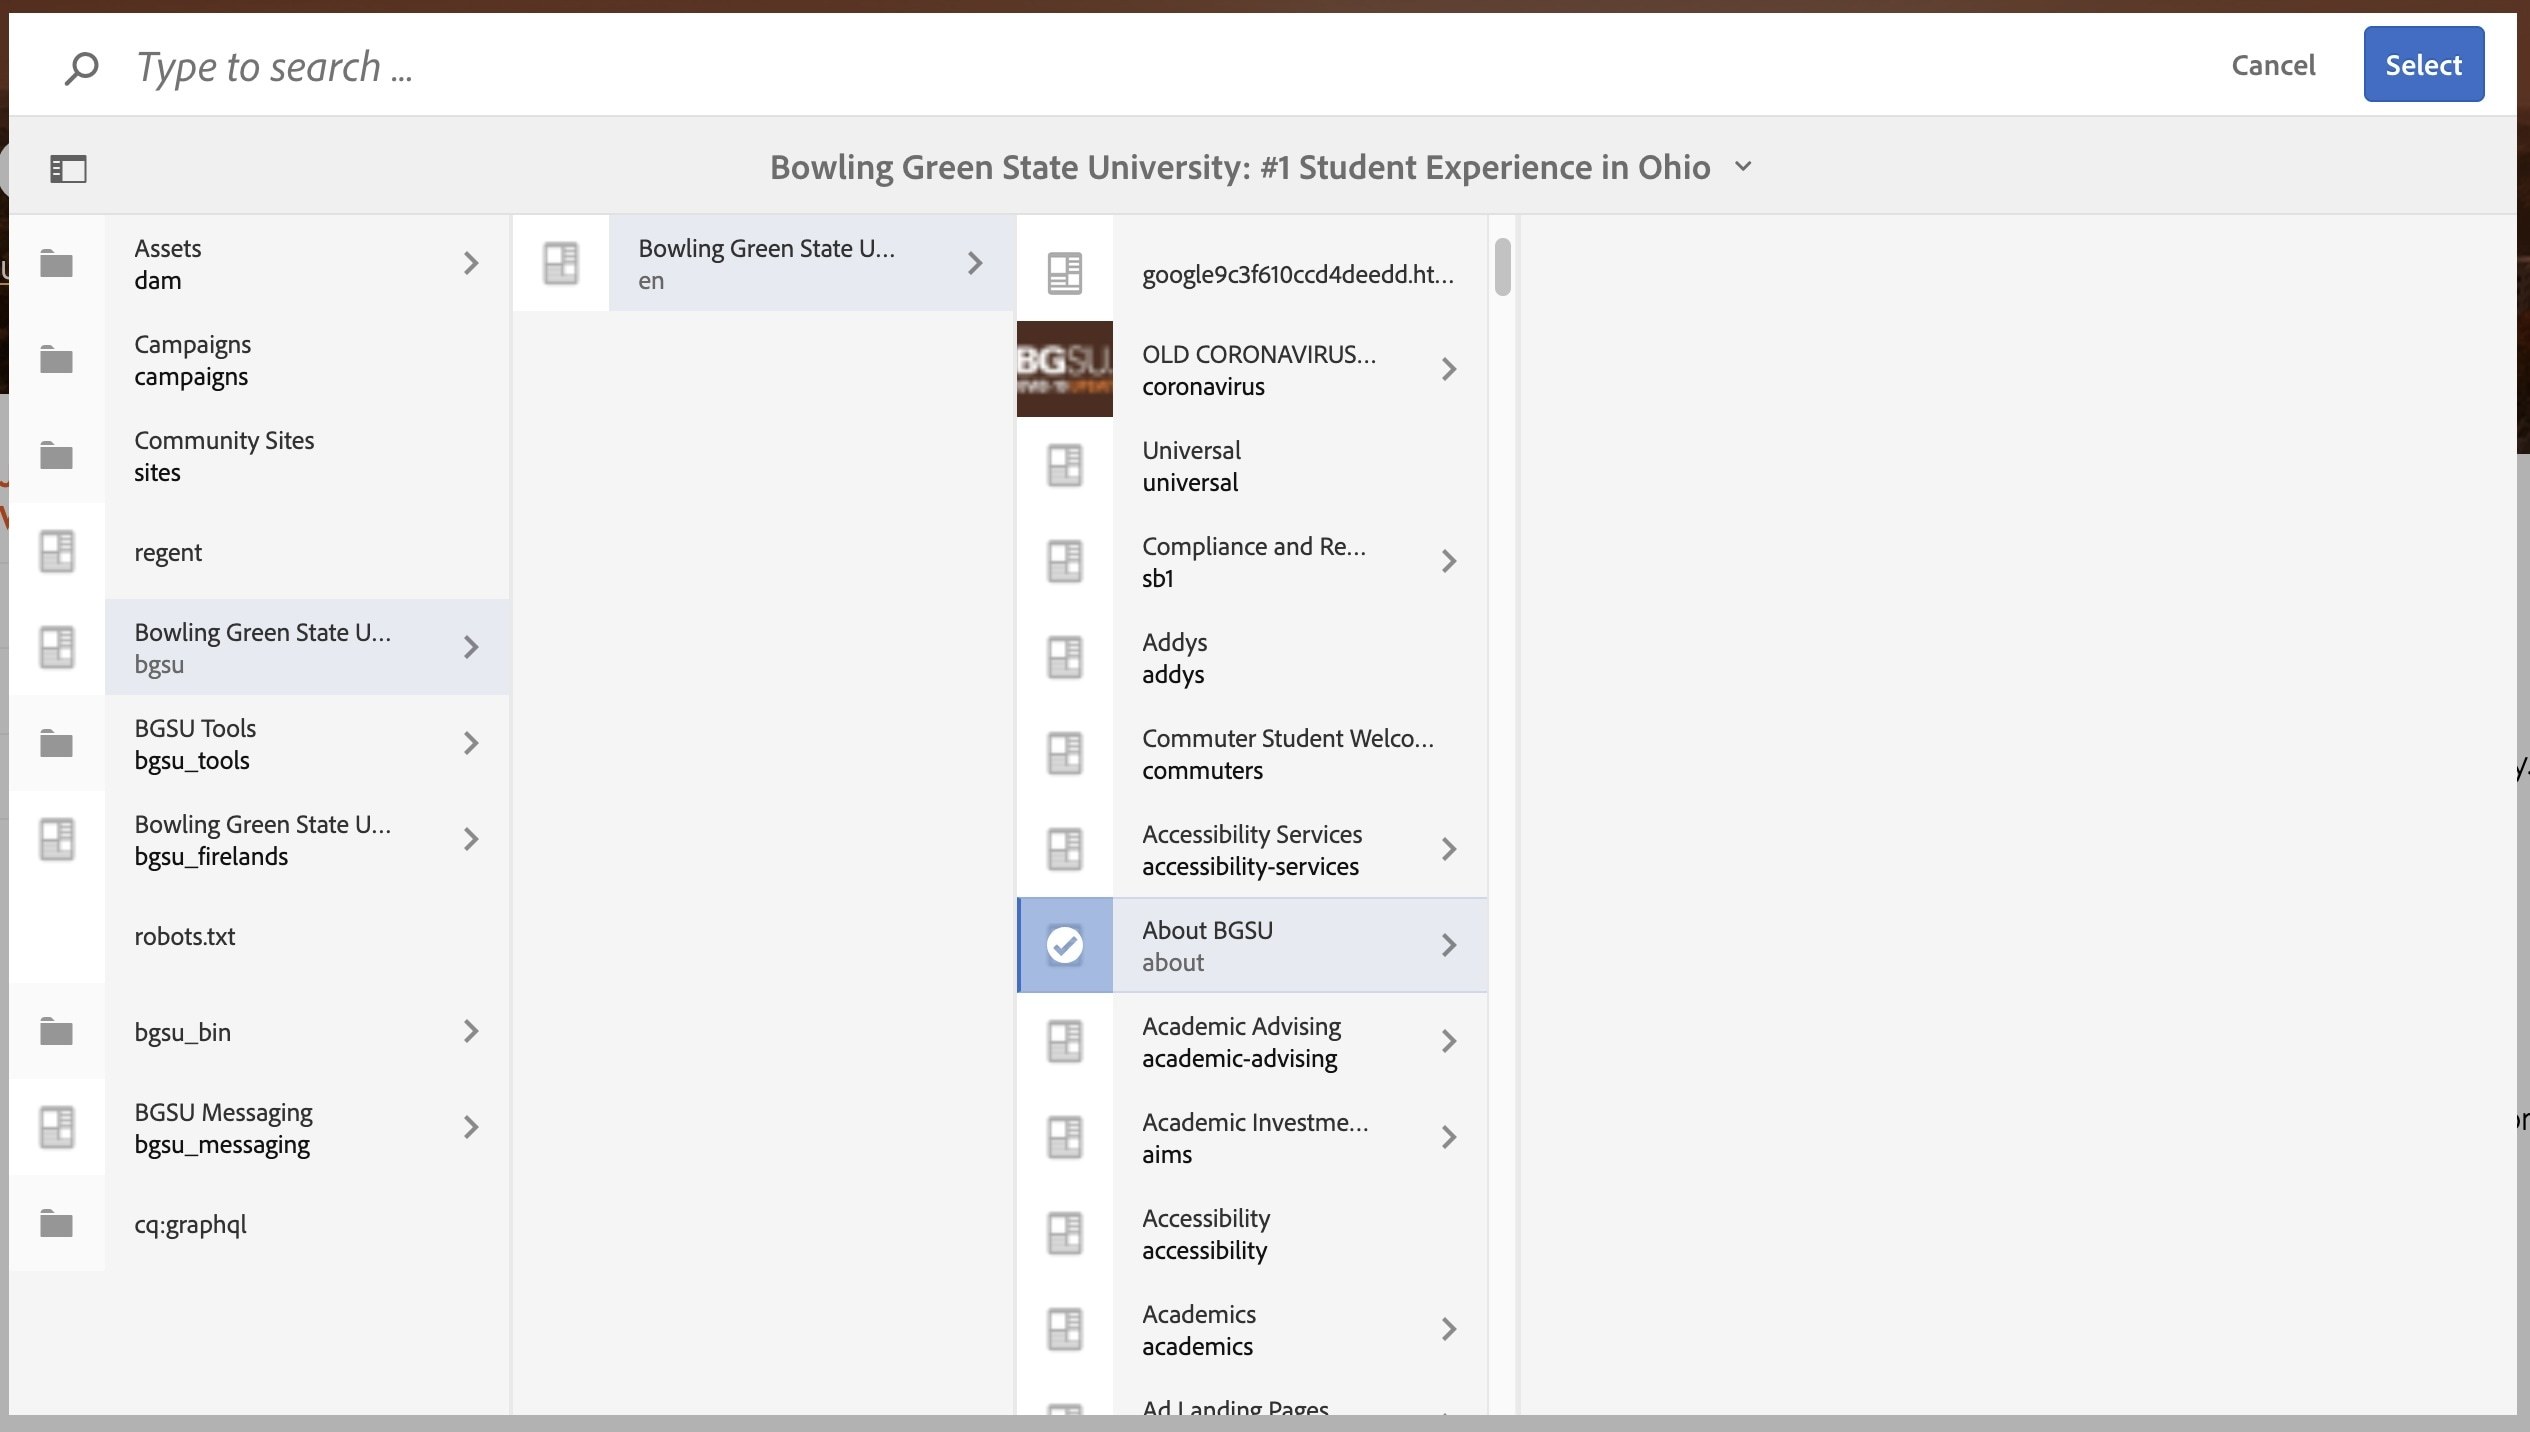The image size is (2530, 1432).
Task: Expand the bgsu_firelands chevron
Action: 471,839
